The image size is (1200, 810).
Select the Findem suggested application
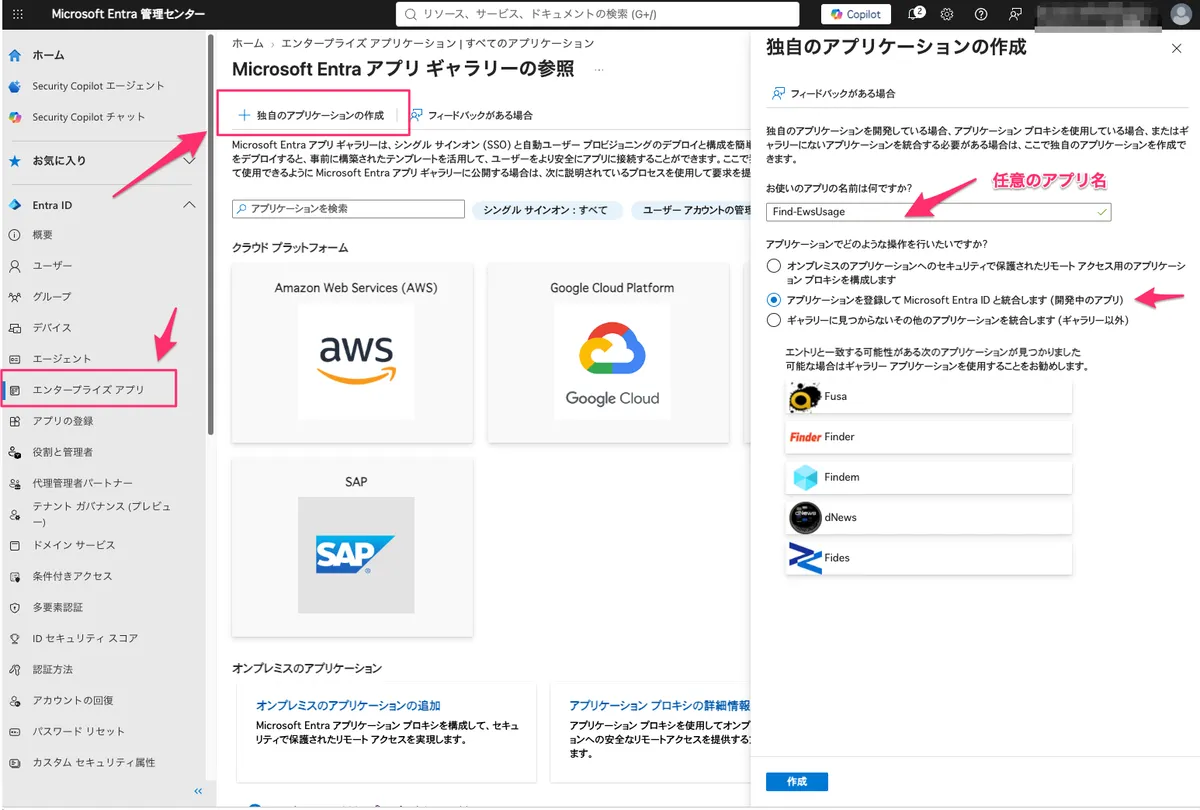click(x=928, y=477)
